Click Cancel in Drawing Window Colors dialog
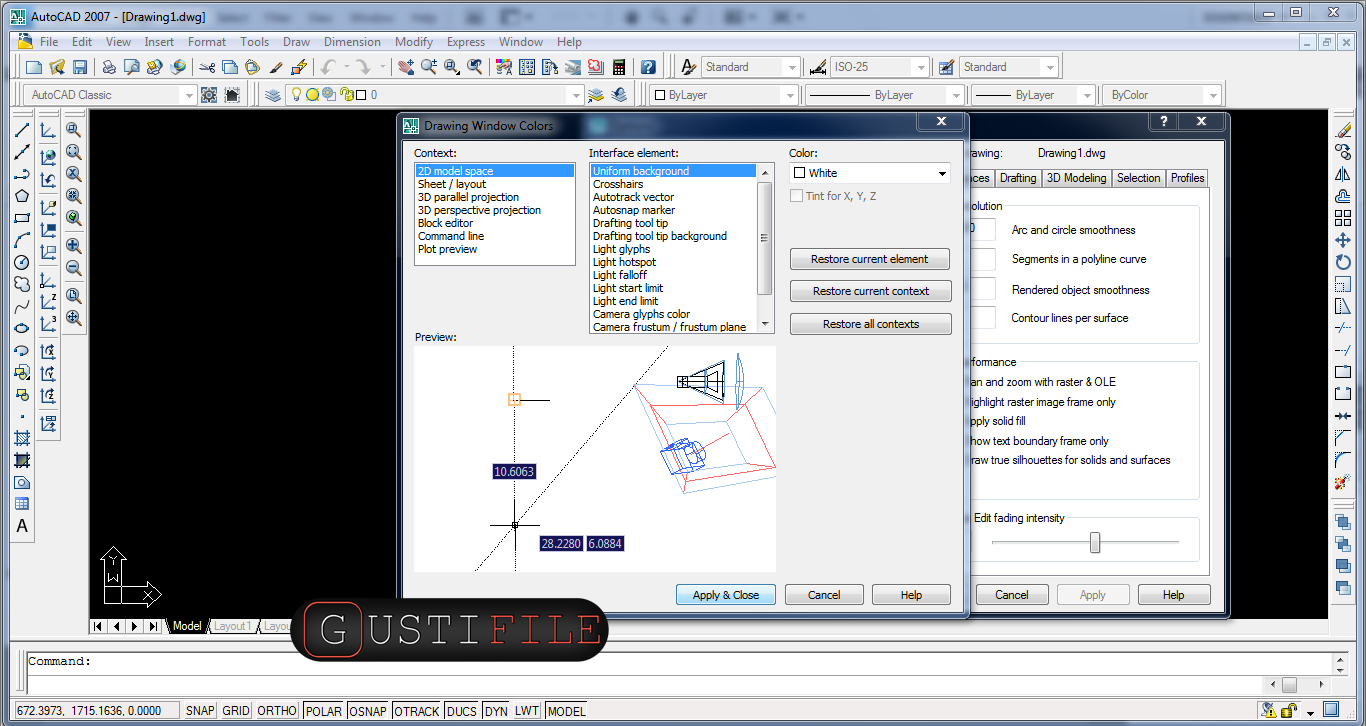This screenshot has width=1366, height=726. (824, 595)
